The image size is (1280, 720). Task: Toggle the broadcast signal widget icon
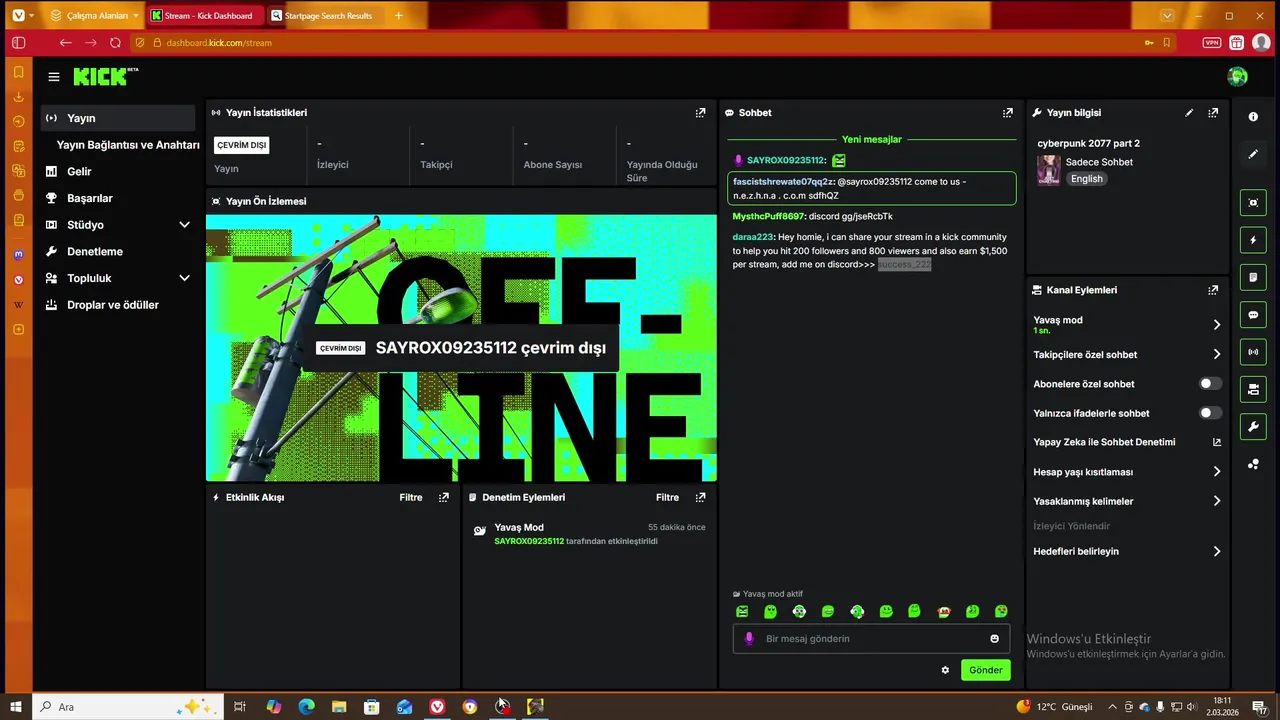coord(1253,352)
